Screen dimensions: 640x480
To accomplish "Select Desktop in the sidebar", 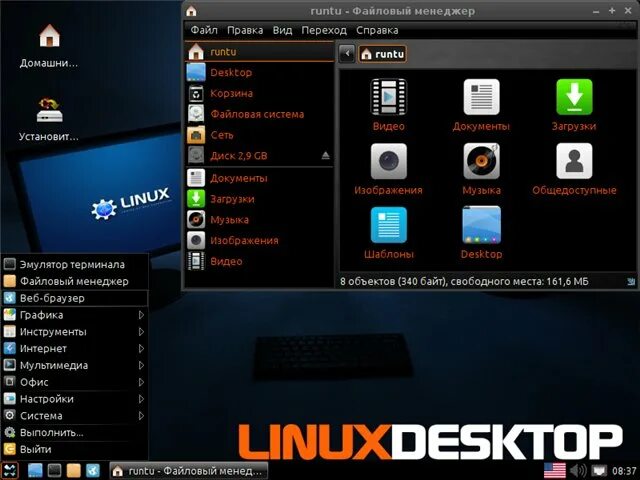I will click(260, 73).
